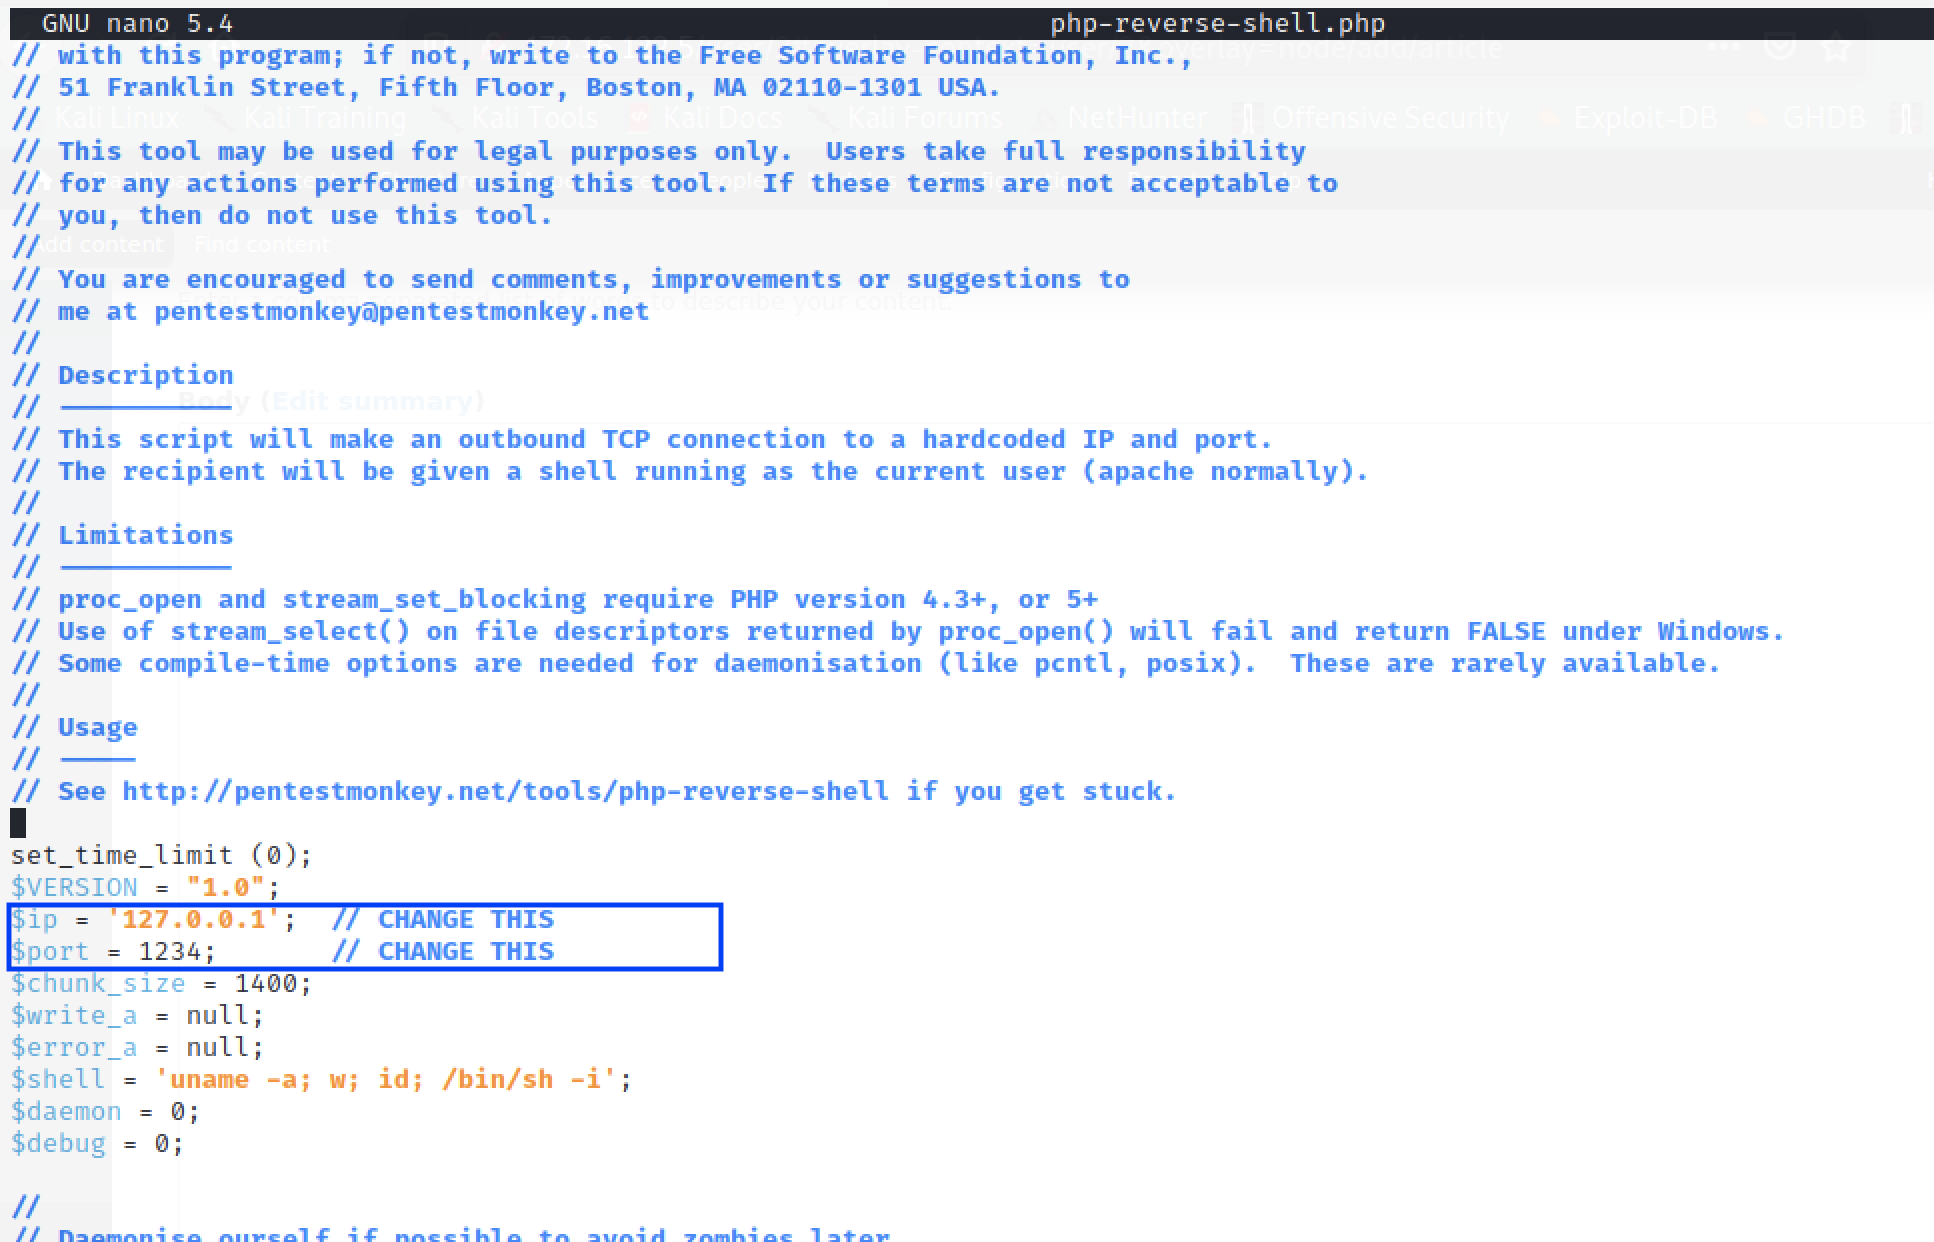Click the line starting 'Some compile-time options'

pos(865,663)
